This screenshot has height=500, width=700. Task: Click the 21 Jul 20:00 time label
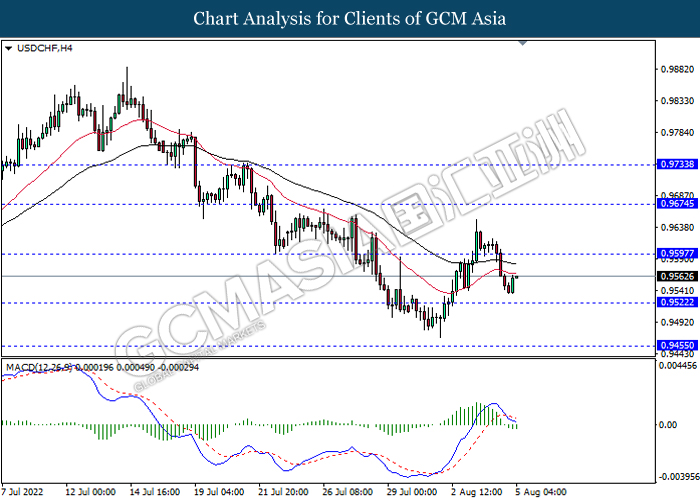pyautogui.click(x=283, y=492)
